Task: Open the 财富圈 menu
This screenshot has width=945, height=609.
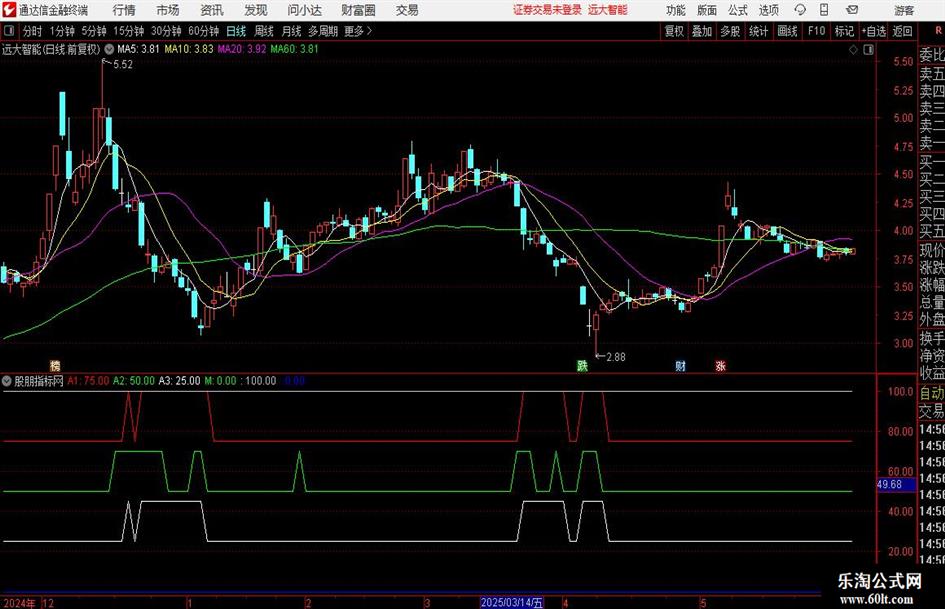Action: coord(358,10)
